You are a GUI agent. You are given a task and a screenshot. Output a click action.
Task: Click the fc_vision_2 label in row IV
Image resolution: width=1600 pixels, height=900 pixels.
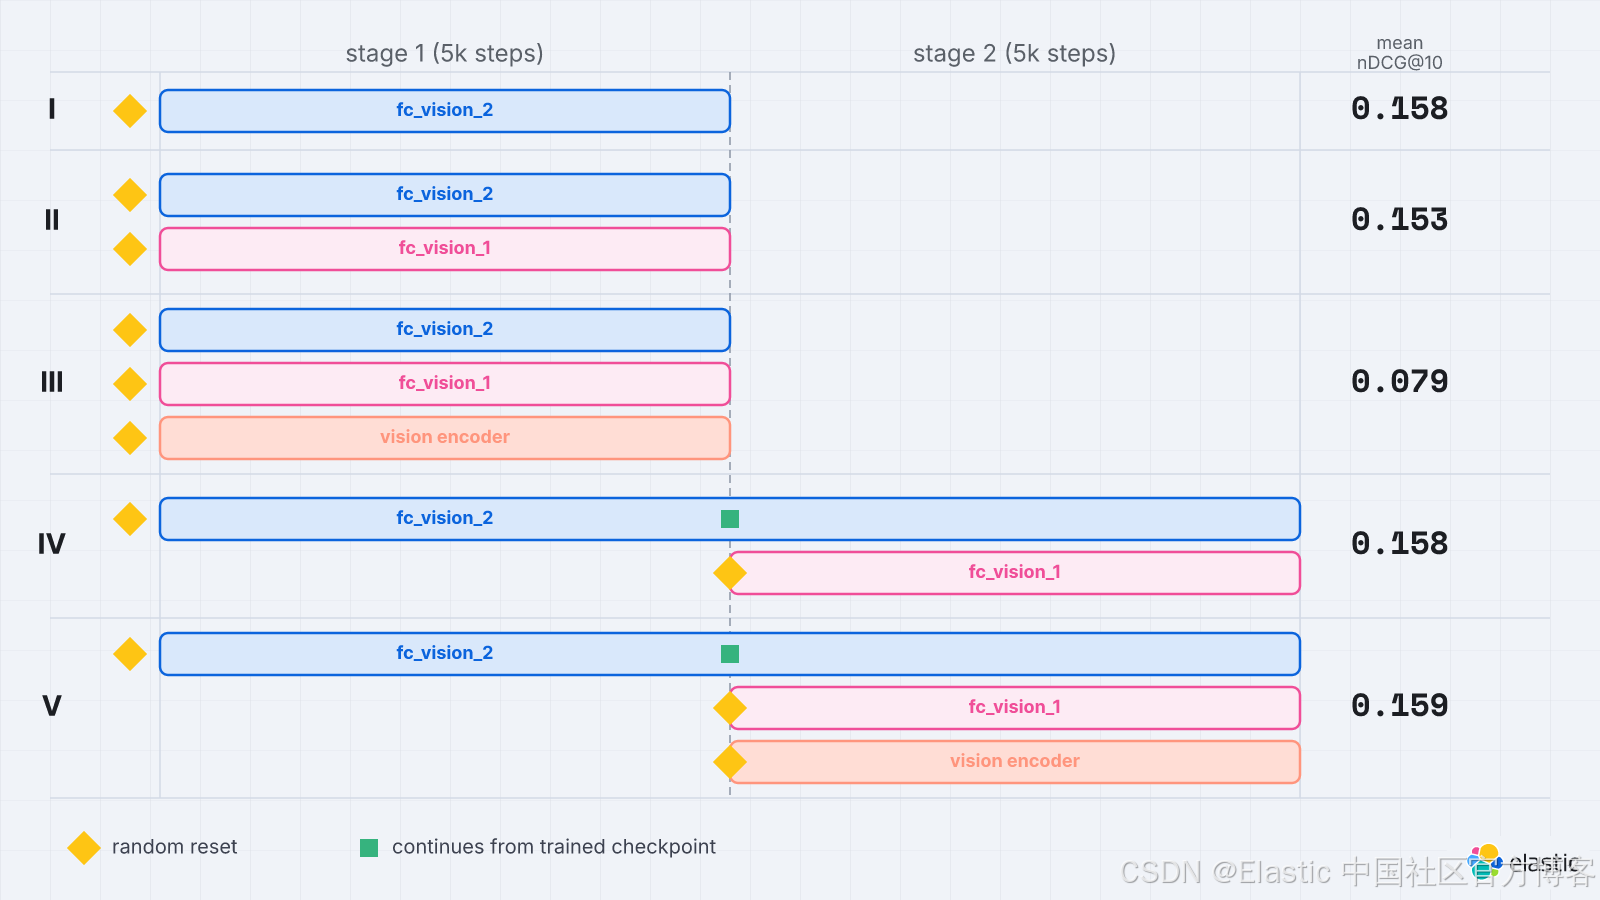tap(445, 518)
